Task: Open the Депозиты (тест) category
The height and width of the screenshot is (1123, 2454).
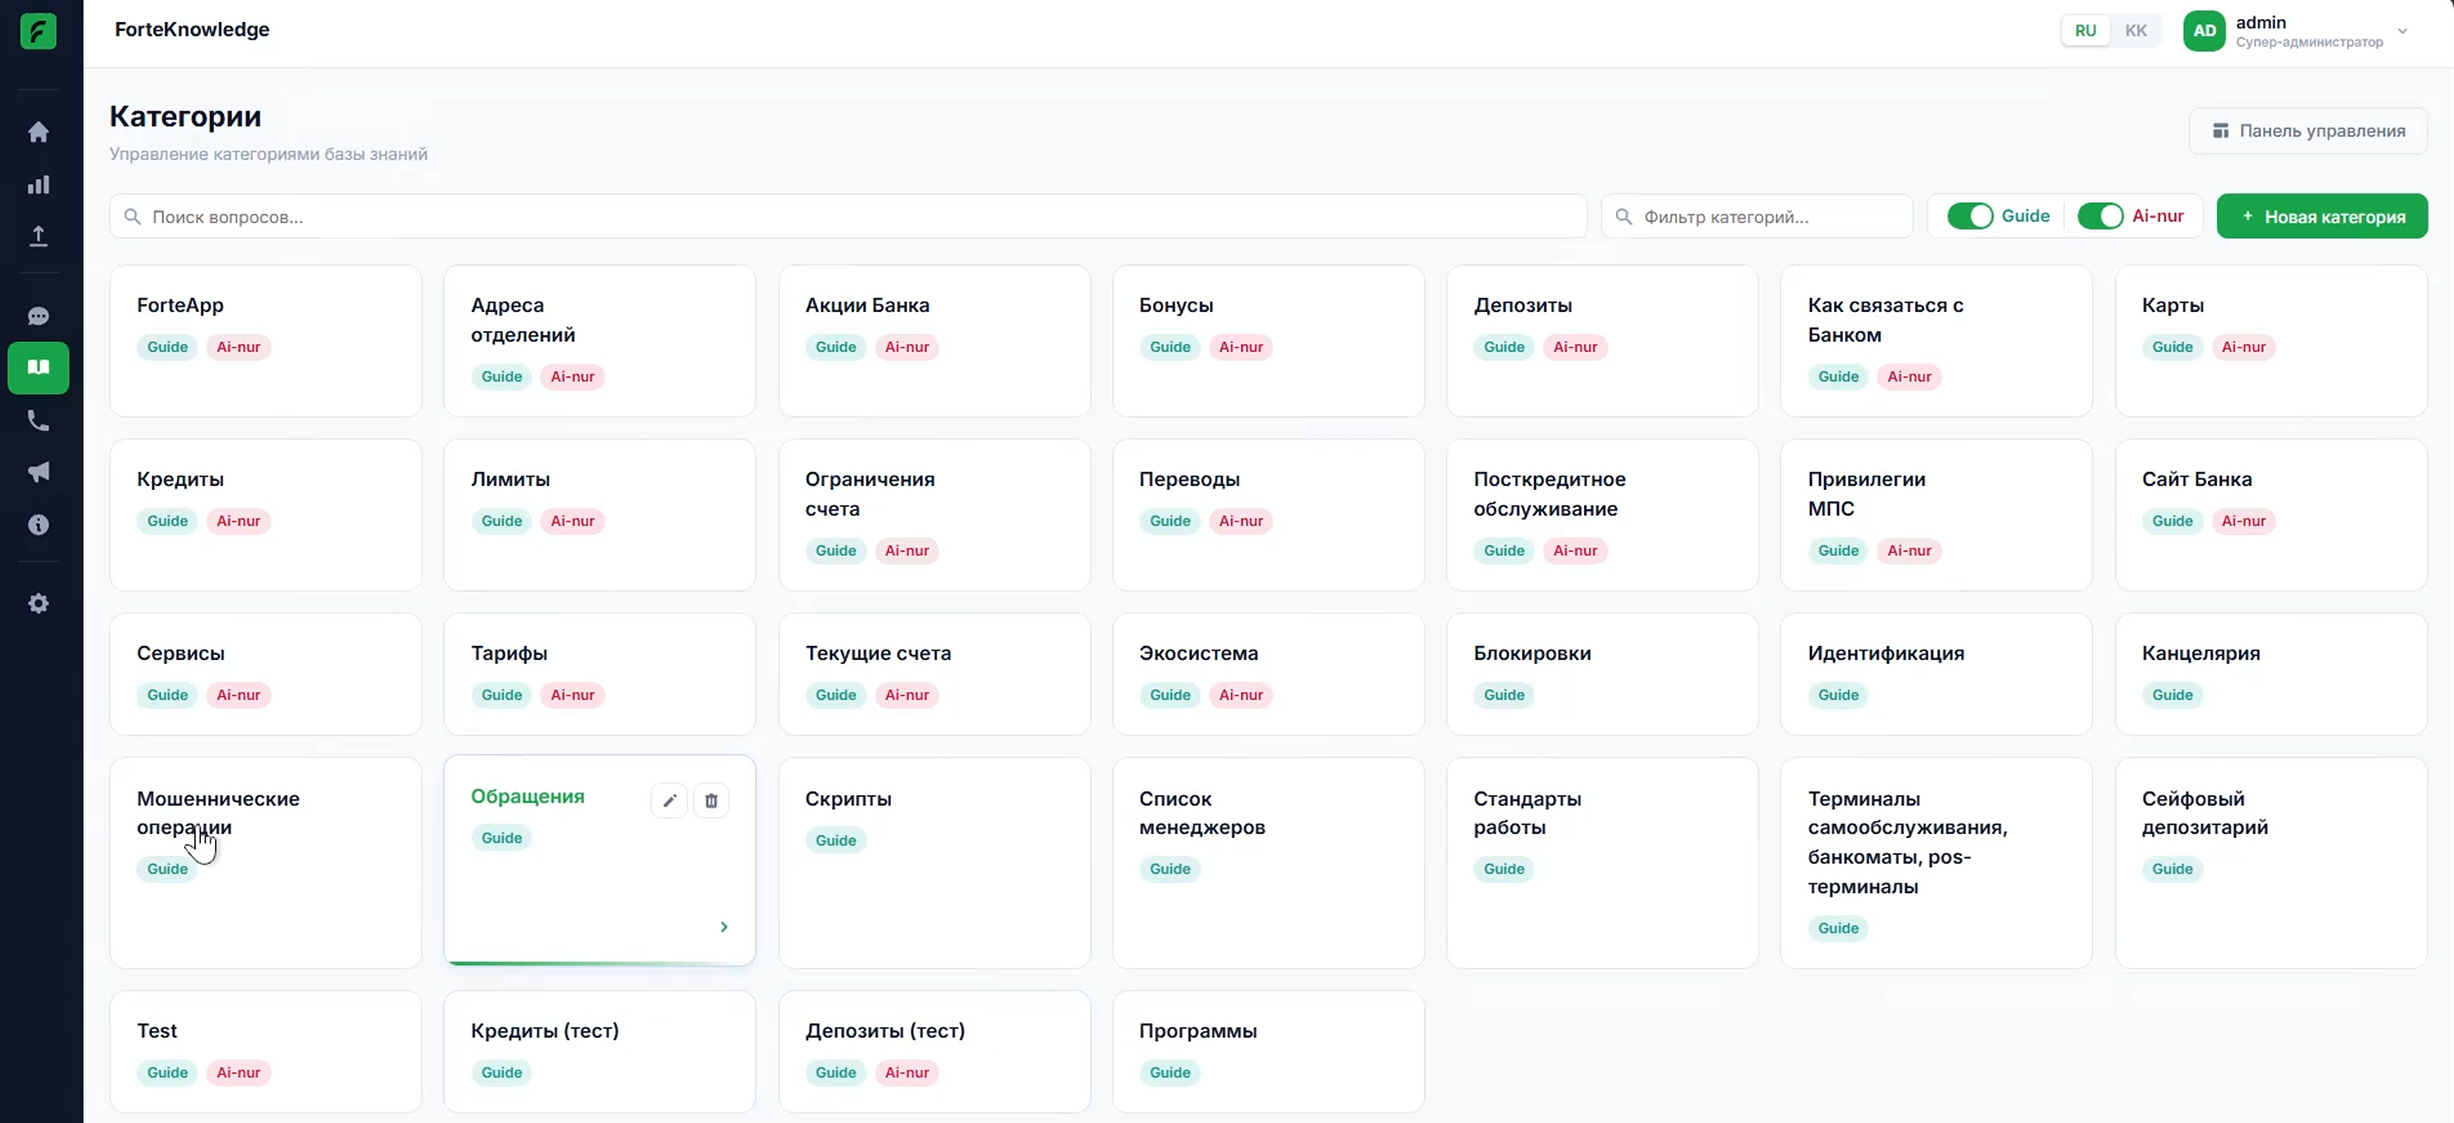Action: point(934,1051)
